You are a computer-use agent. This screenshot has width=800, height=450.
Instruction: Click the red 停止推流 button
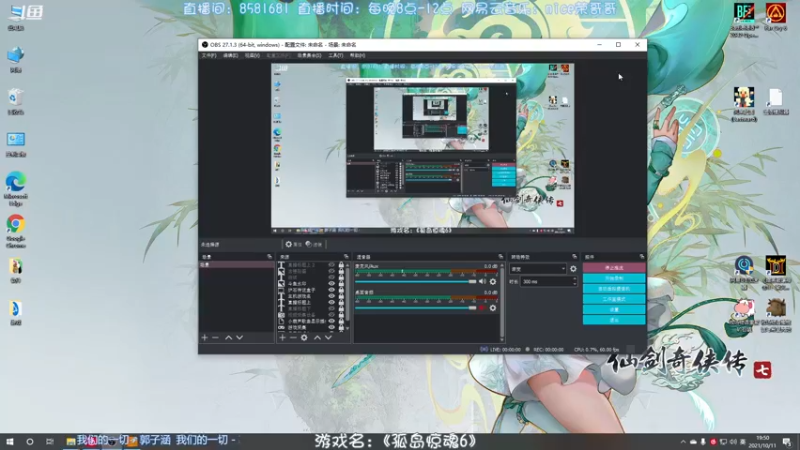click(614, 268)
